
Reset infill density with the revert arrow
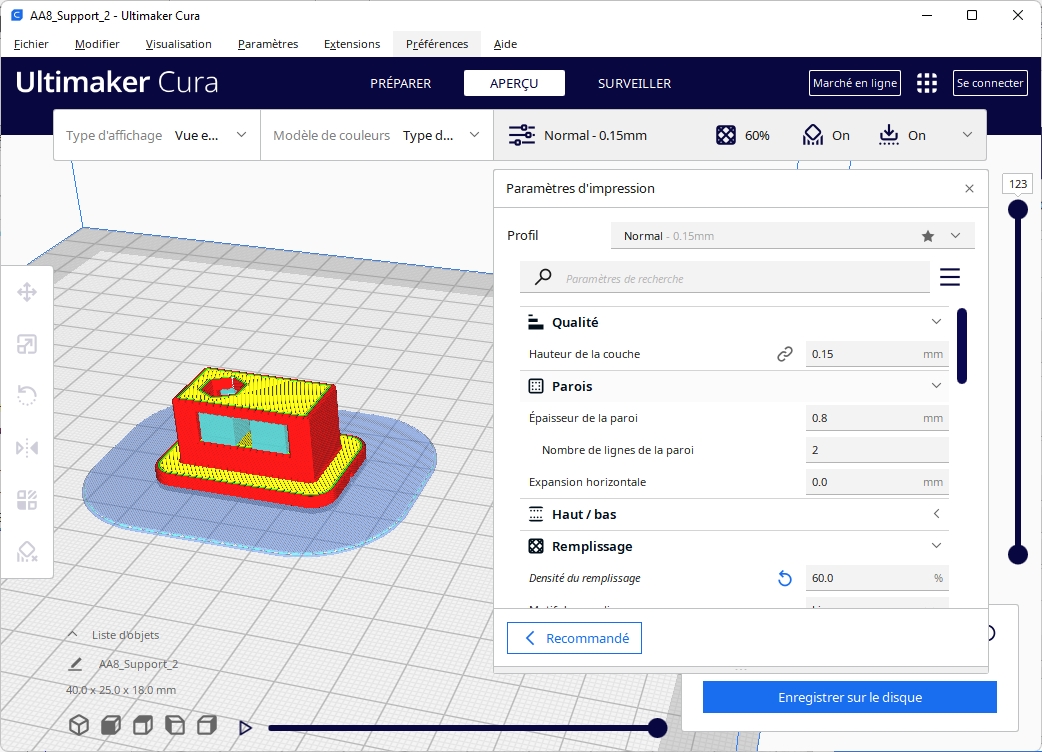coord(785,578)
